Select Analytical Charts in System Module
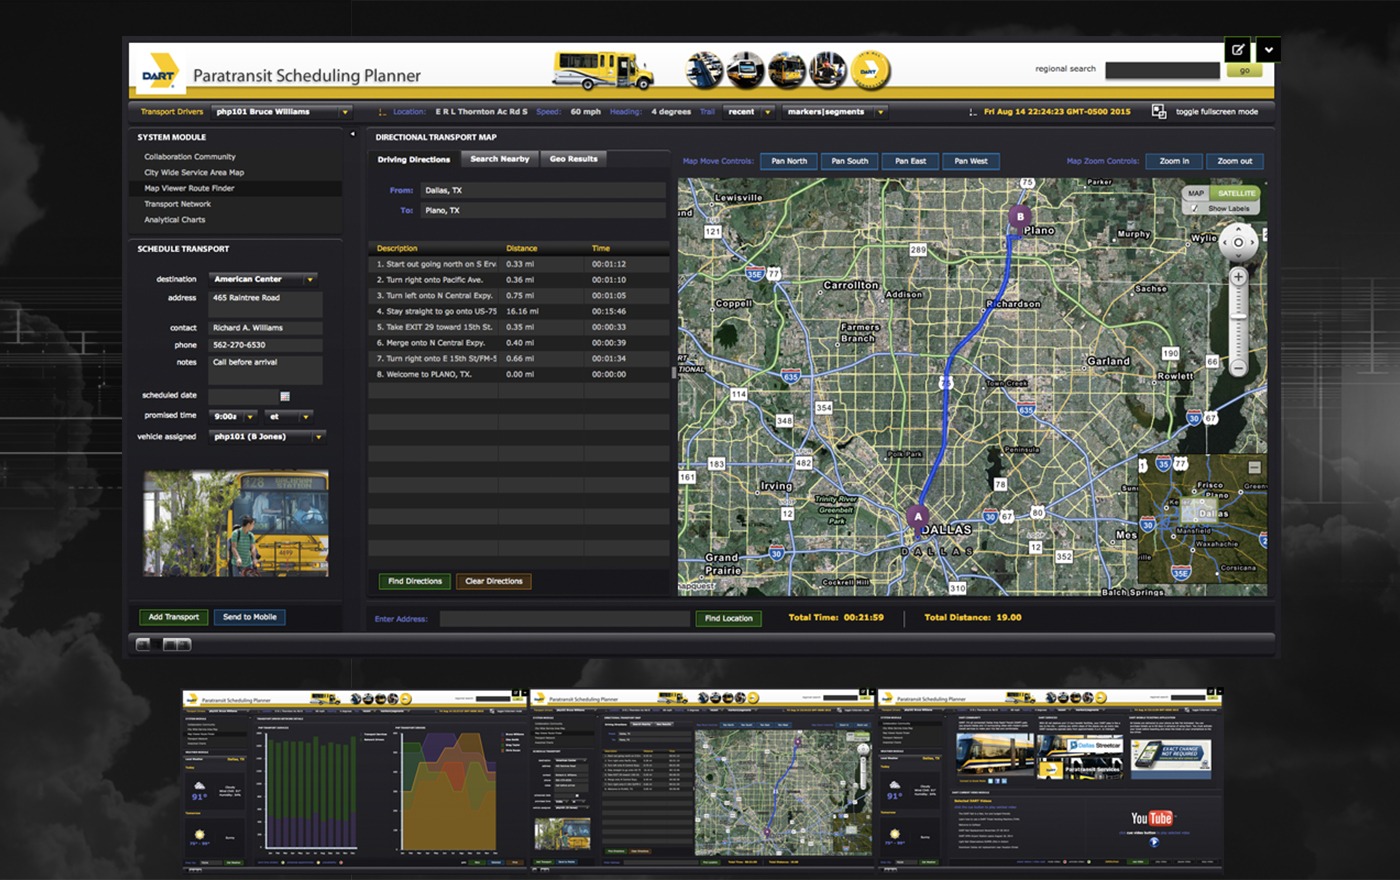The width and height of the screenshot is (1400, 880). coord(175,220)
